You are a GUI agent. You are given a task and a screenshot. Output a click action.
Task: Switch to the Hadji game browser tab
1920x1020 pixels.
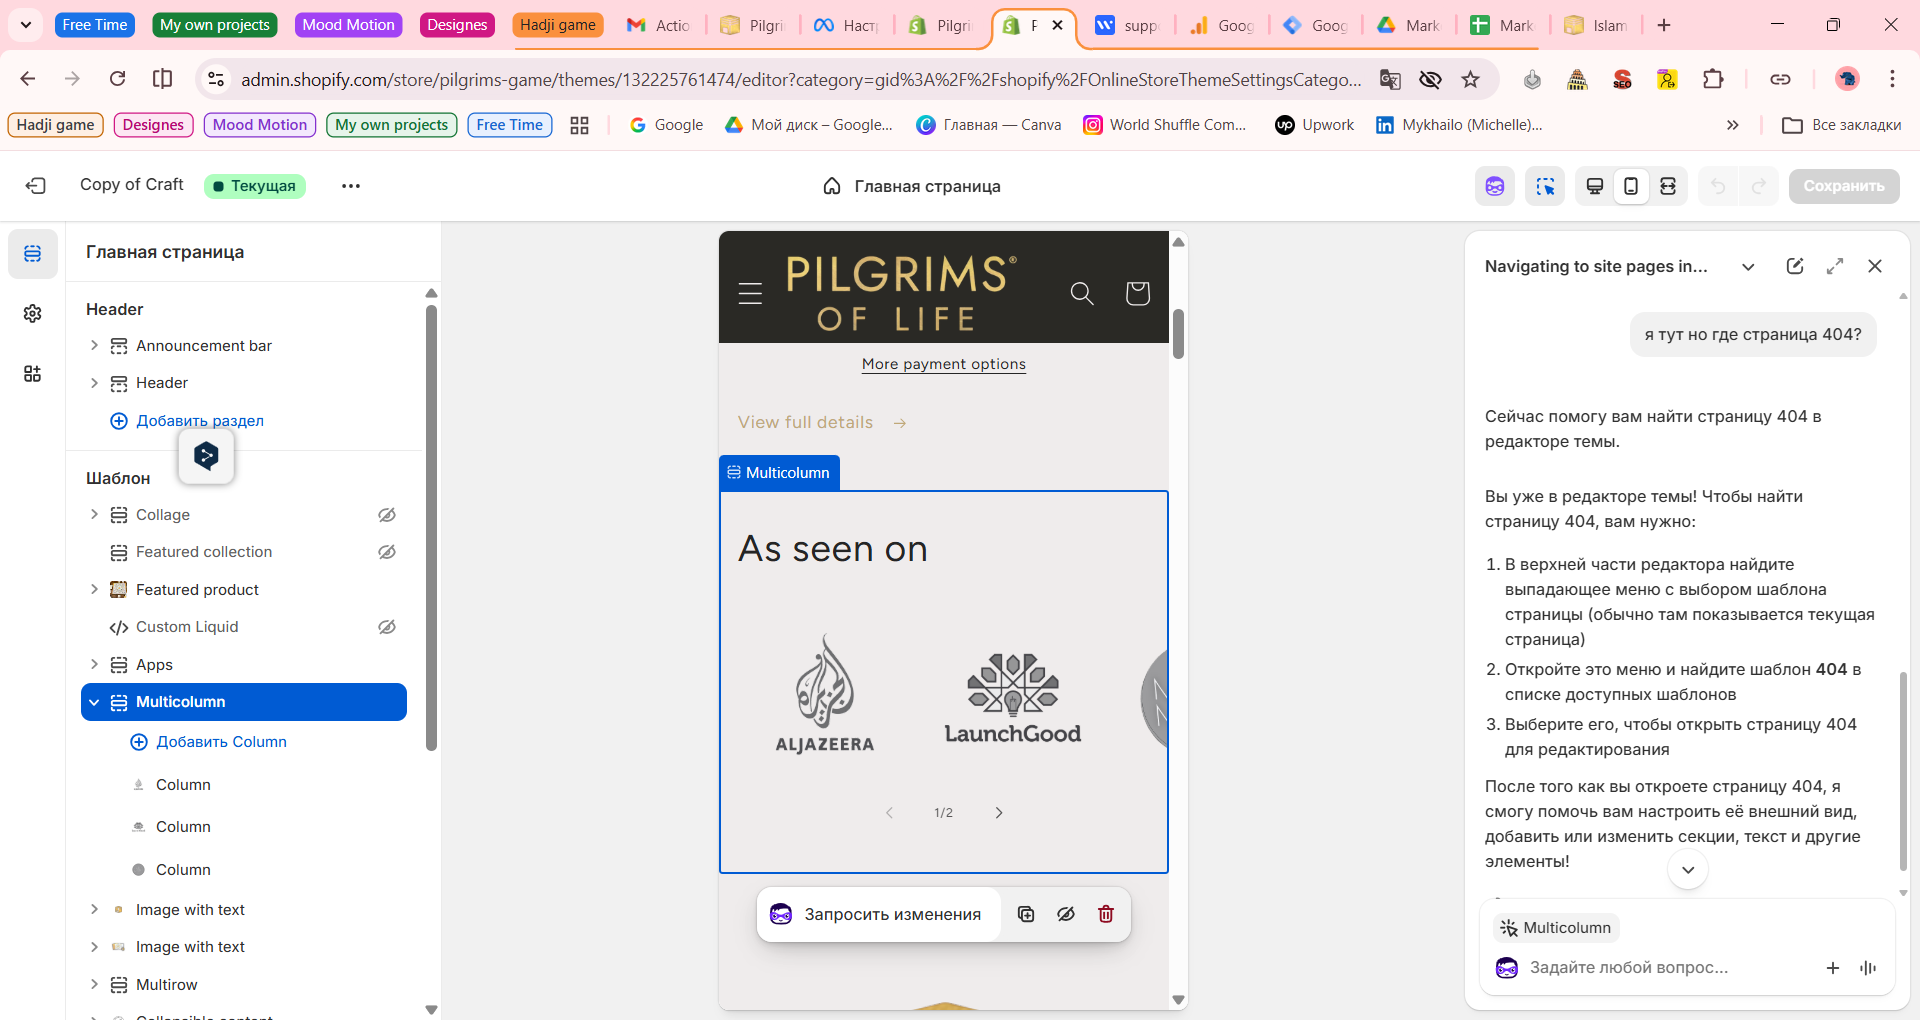tap(556, 24)
